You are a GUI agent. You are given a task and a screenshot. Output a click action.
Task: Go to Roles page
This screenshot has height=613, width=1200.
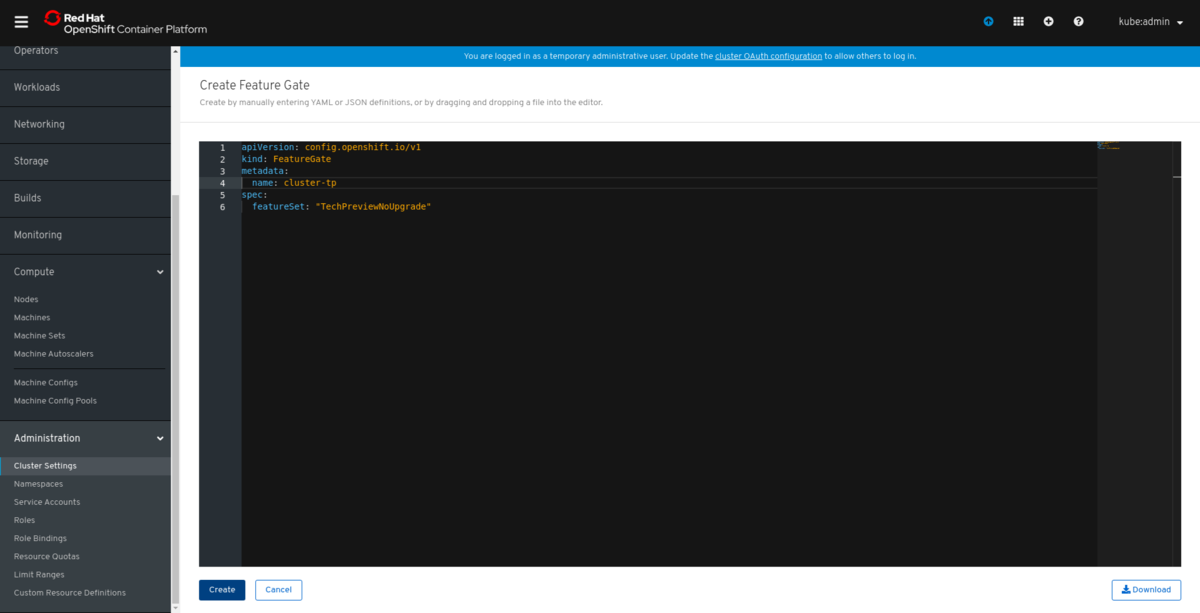click(x=24, y=520)
